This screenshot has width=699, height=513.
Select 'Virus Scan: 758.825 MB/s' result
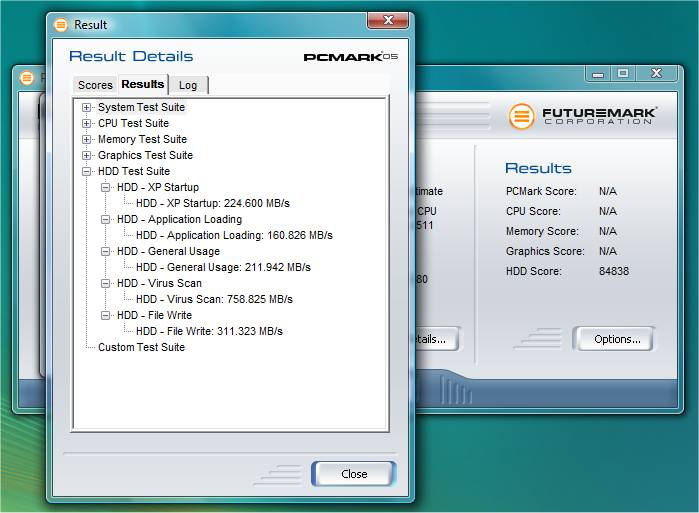pos(214,300)
